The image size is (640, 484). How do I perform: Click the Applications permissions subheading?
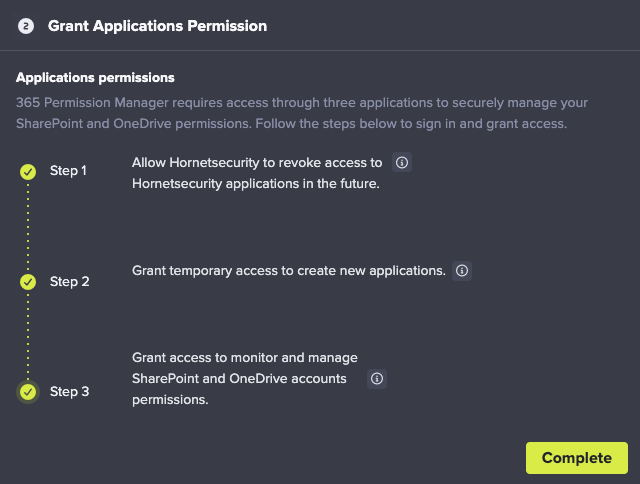click(95, 78)
